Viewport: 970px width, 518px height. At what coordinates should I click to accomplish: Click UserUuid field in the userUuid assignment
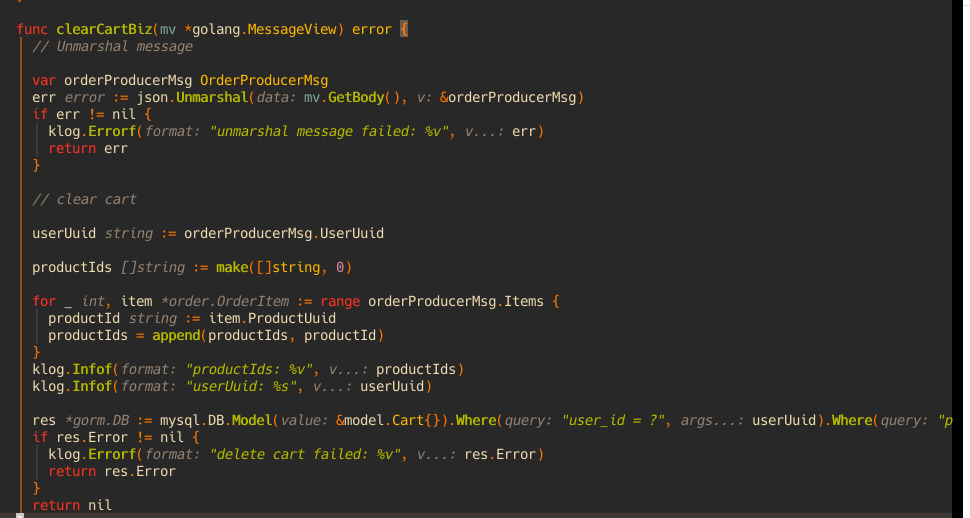pos(351,233)
